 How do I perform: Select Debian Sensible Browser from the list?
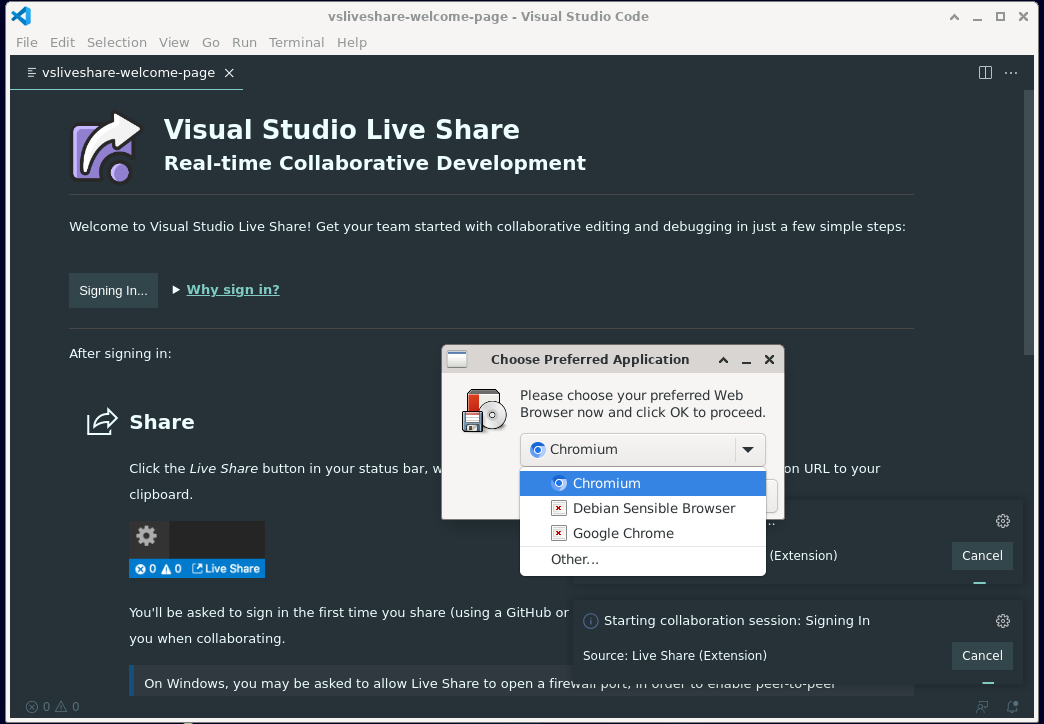[653, 508]
